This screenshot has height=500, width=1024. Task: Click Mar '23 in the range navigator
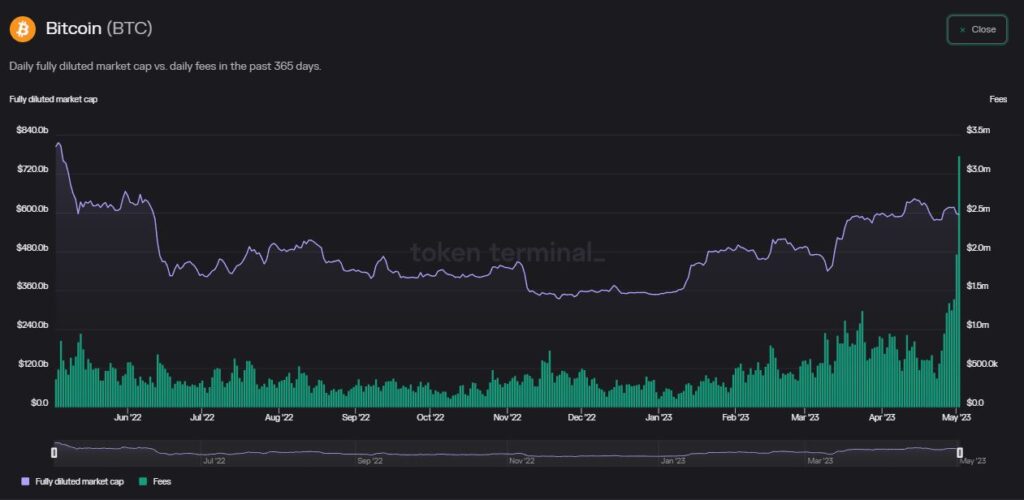pos(820,461)
